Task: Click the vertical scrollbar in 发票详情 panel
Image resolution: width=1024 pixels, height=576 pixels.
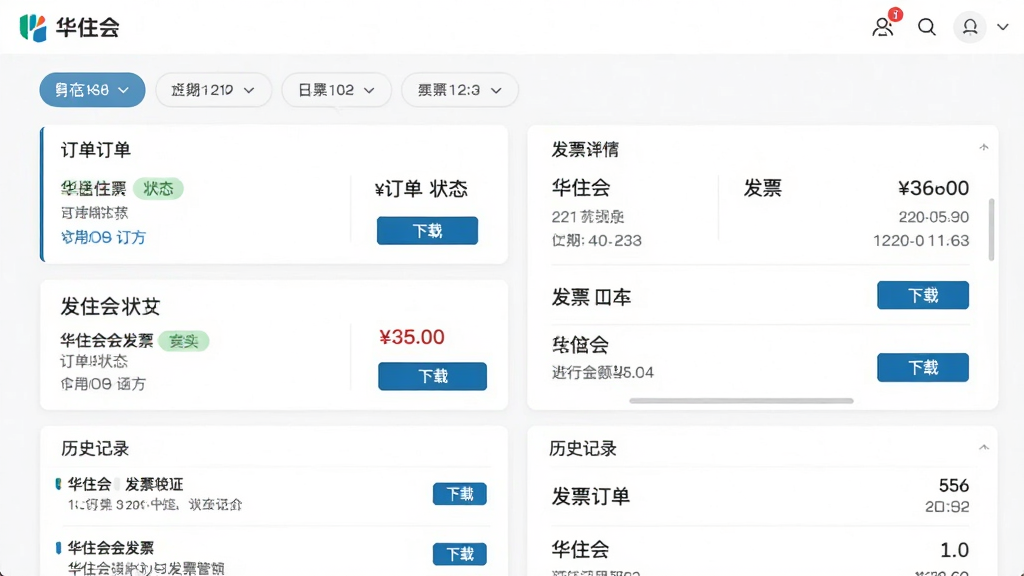Action: click(991, 230)
